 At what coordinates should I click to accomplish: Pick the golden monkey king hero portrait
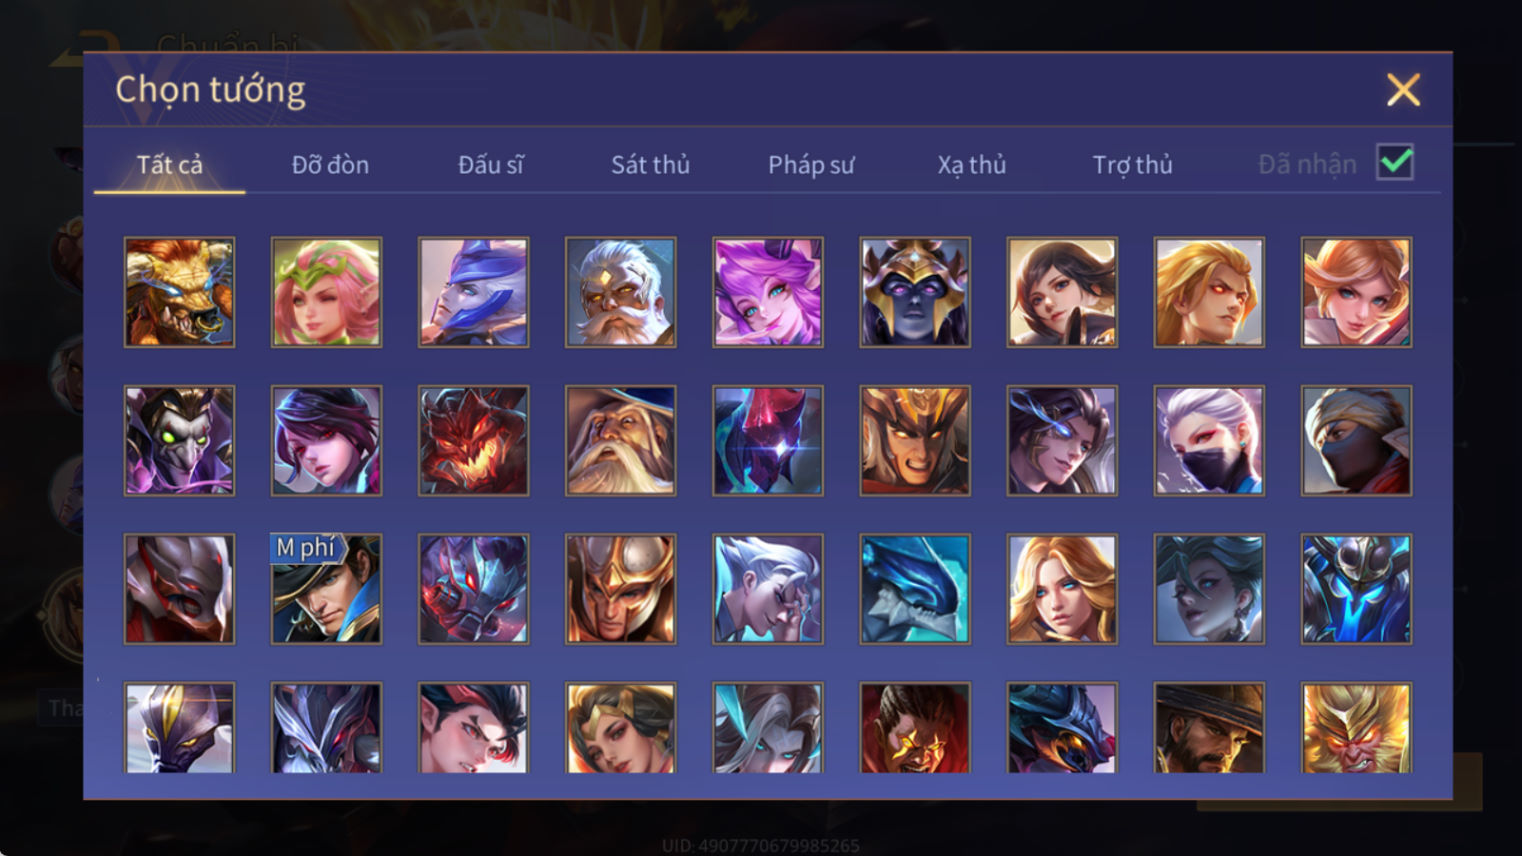(x=1356, y=727)
